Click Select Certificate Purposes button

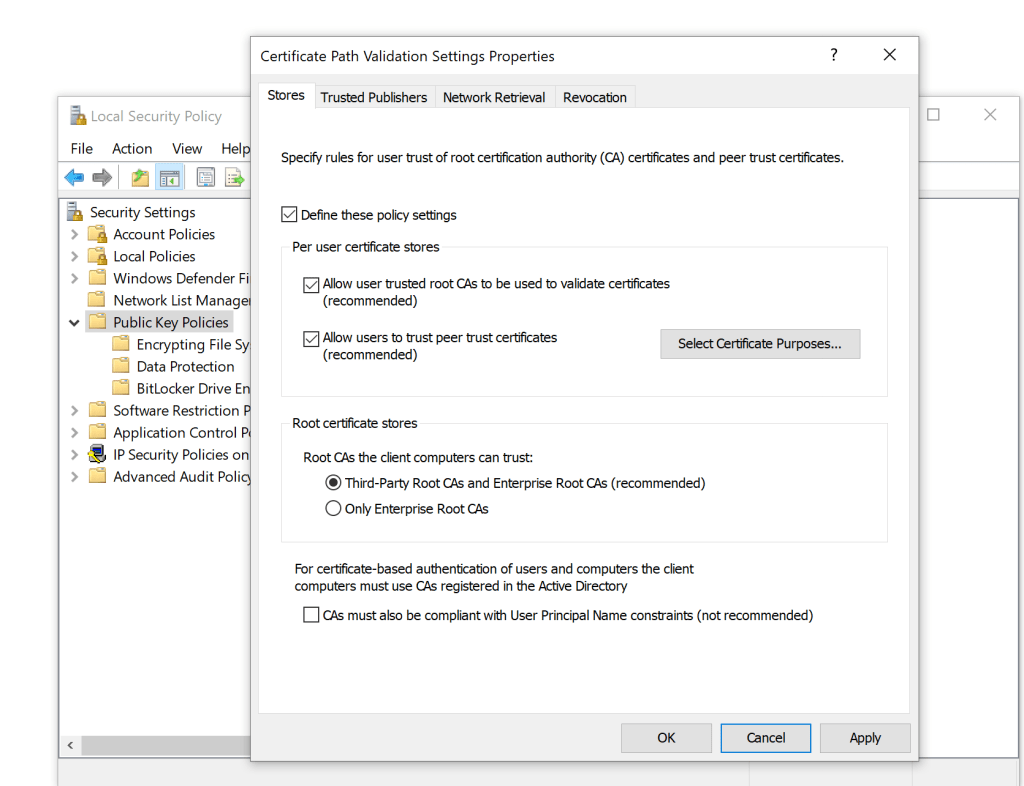point(759,344)
